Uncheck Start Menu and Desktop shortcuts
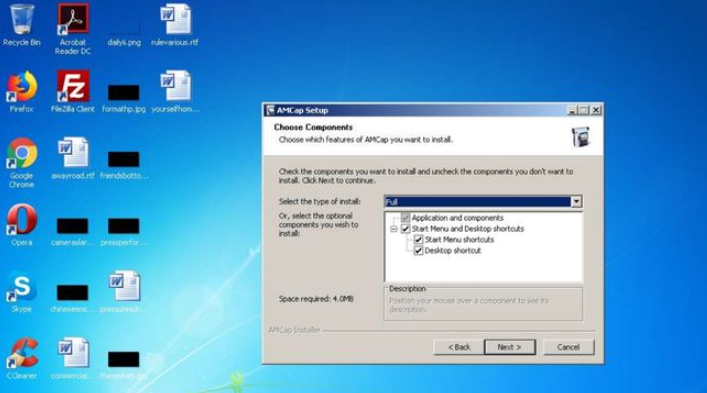 tap(405, 229)
